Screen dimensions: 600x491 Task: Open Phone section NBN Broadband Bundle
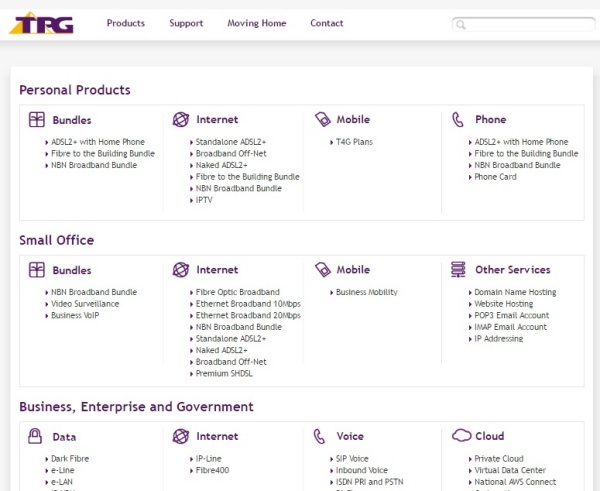517,165
